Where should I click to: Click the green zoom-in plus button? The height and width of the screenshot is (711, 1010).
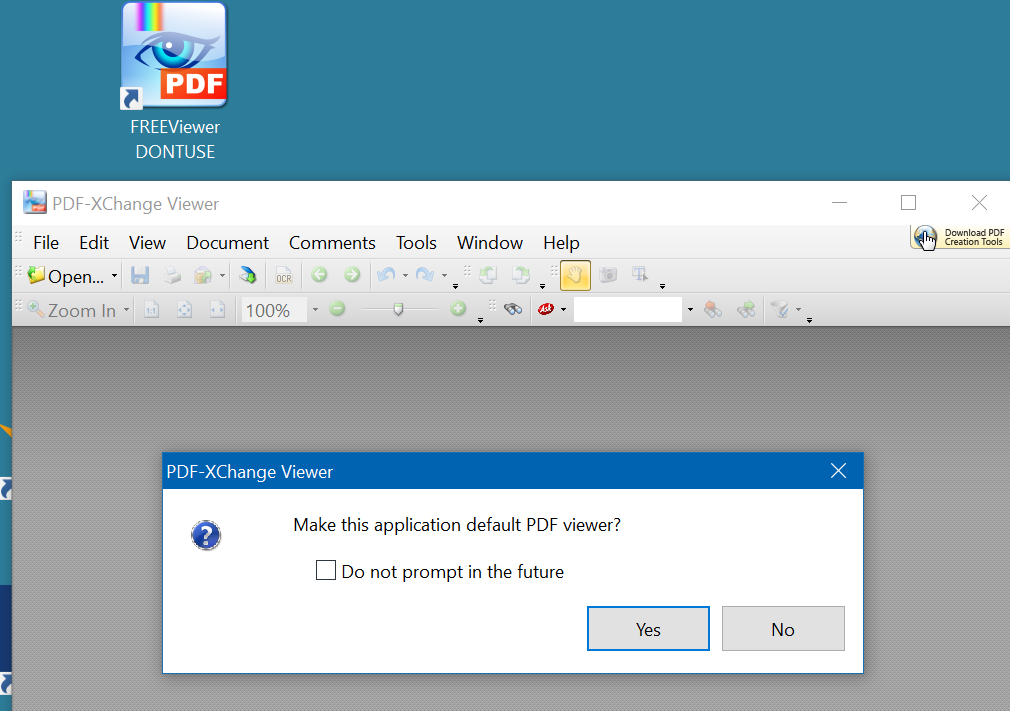(458, 310)
